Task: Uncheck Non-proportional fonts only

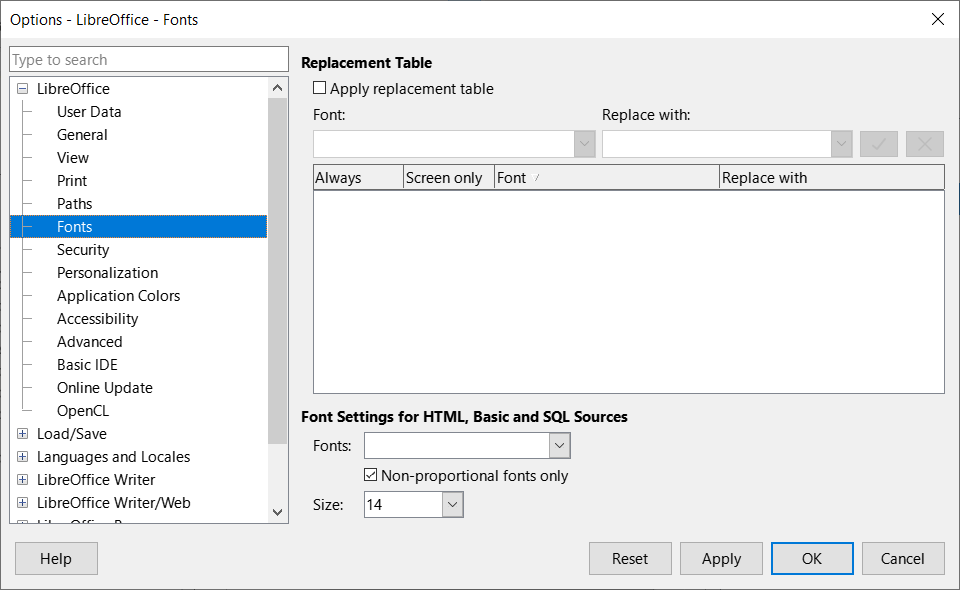Action: (x=371, y=476)
